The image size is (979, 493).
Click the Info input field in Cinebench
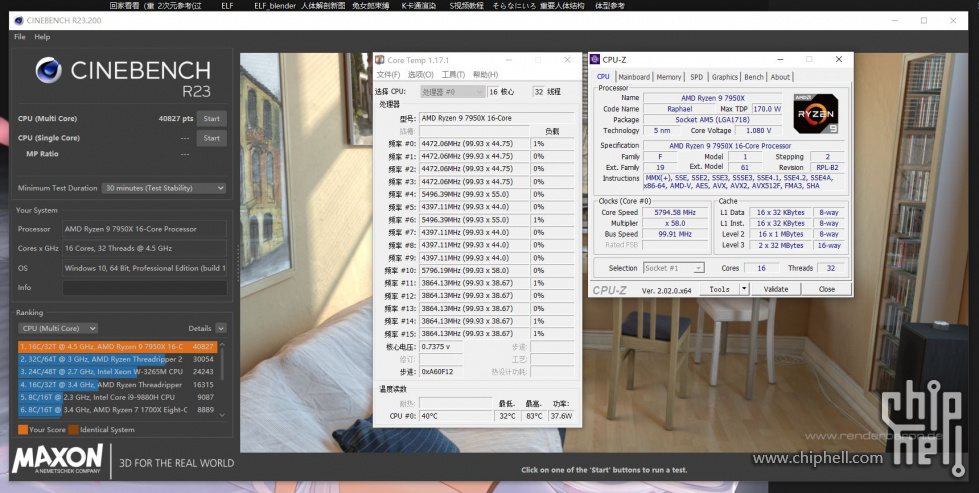(144, 288)
